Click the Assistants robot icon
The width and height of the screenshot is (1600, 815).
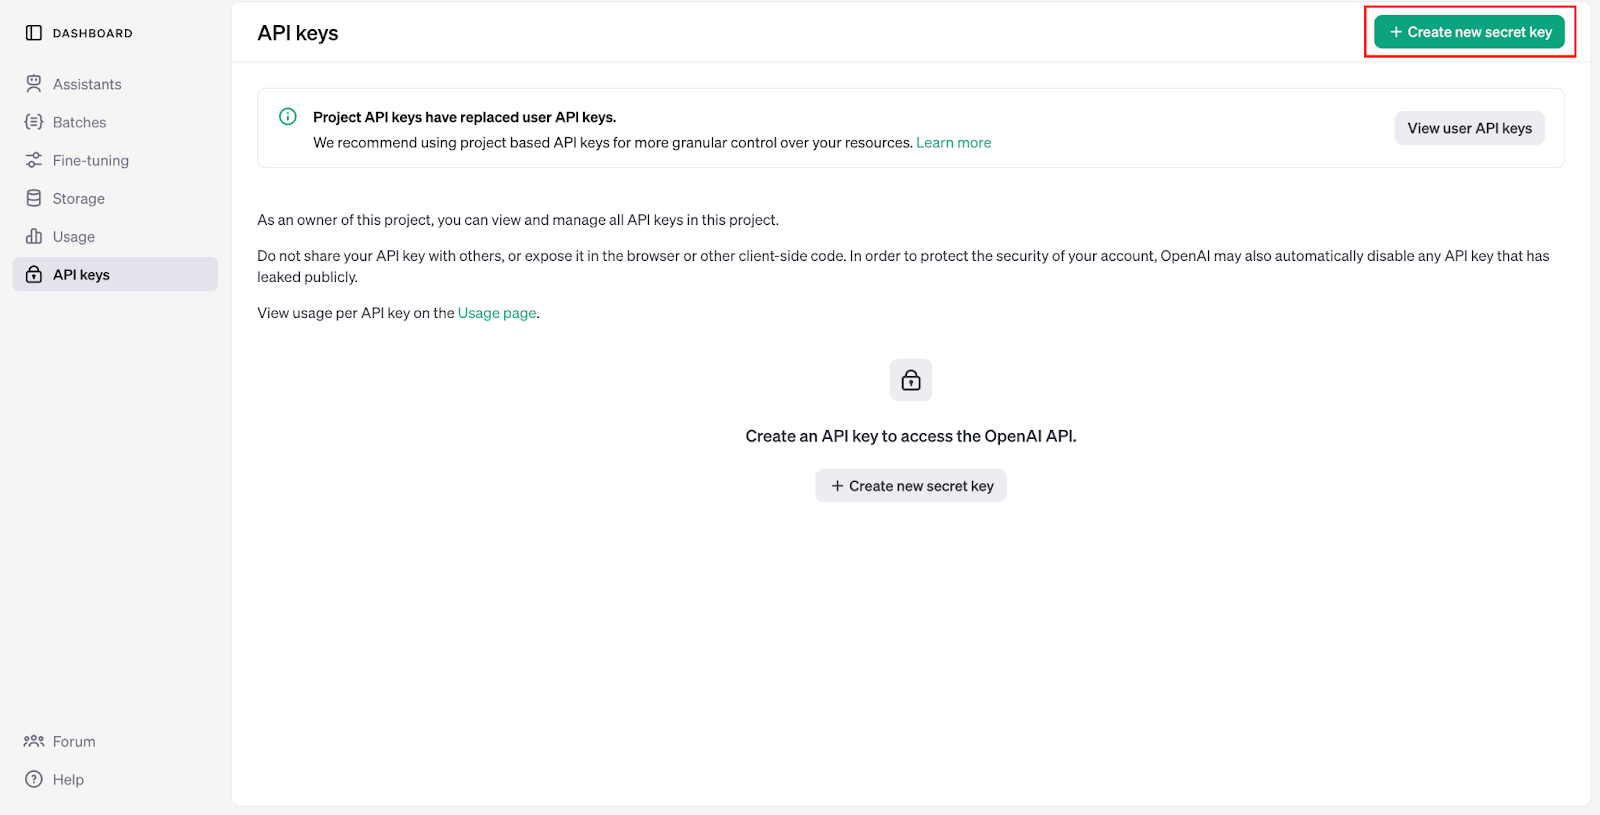[x=34, y=84]
